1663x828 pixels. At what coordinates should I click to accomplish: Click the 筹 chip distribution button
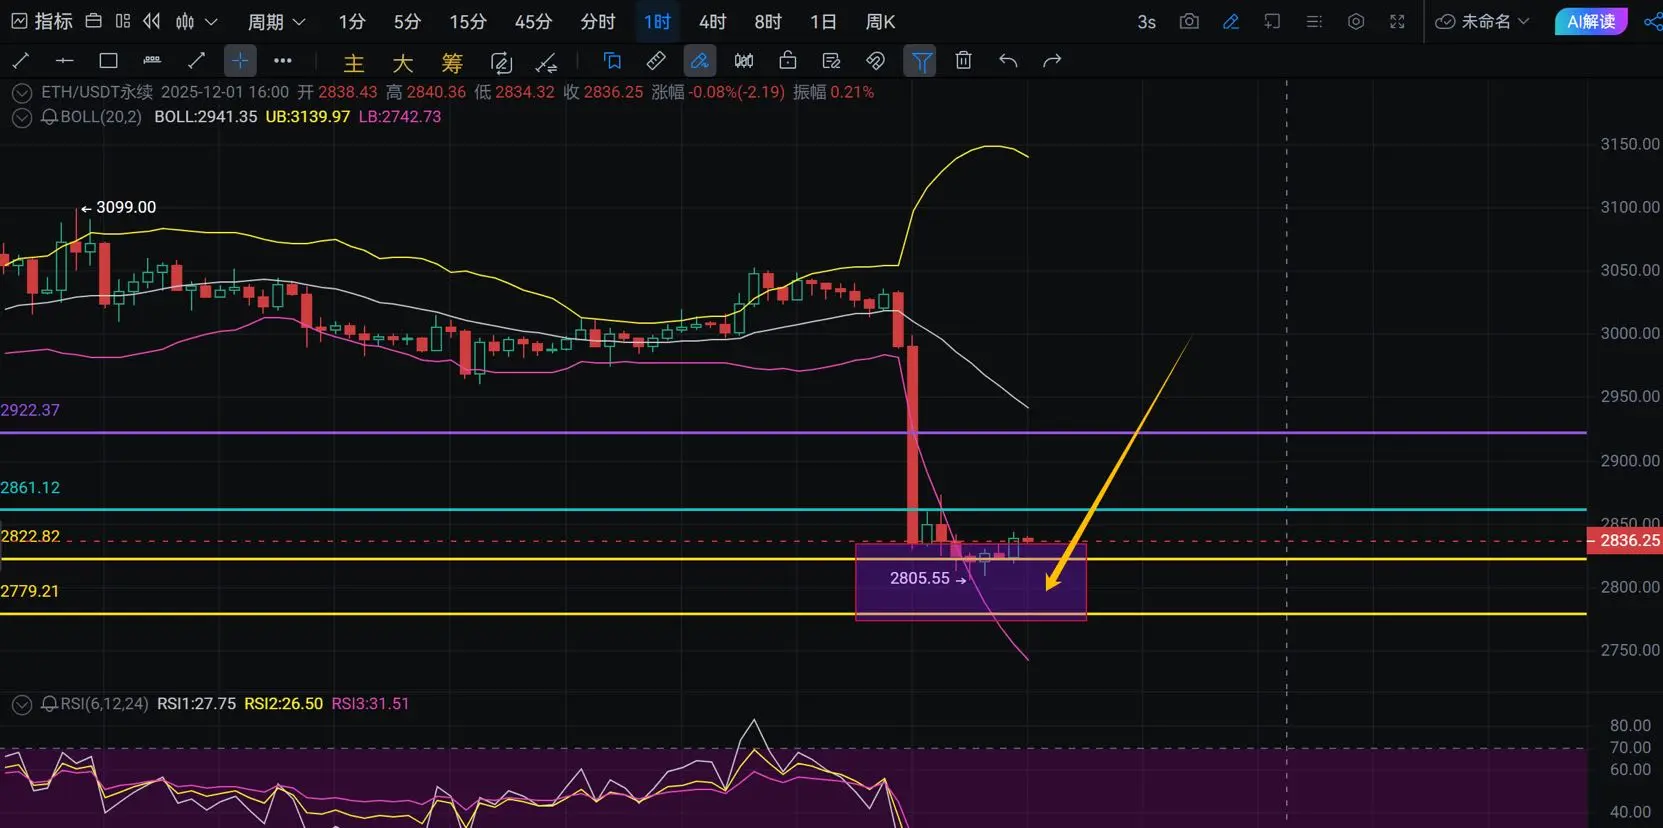pos(452,63)
